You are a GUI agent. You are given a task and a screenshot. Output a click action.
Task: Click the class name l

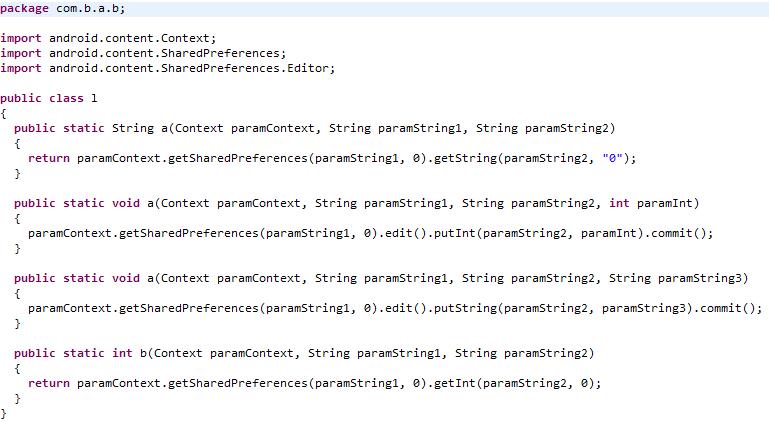pos(94,98)
